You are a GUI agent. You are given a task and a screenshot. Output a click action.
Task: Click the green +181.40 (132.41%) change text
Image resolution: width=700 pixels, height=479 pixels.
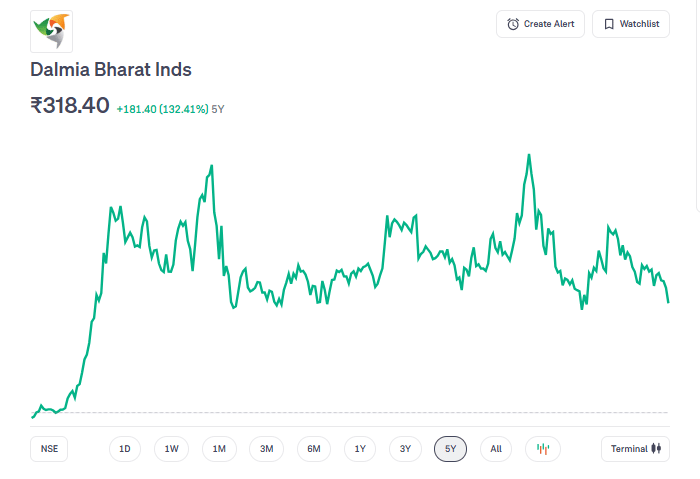(x=162, y=109)
